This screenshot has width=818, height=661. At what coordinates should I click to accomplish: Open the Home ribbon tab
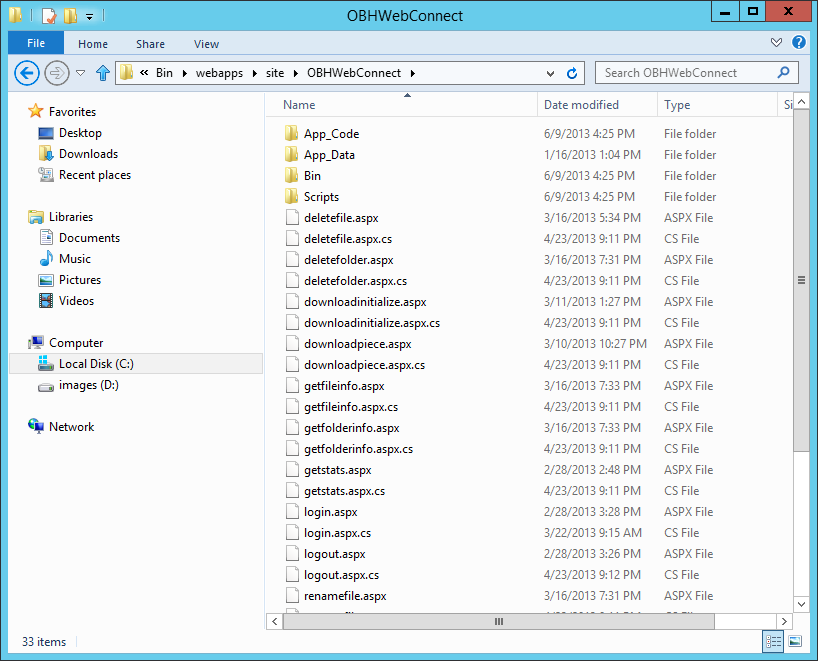pos(93,44)
